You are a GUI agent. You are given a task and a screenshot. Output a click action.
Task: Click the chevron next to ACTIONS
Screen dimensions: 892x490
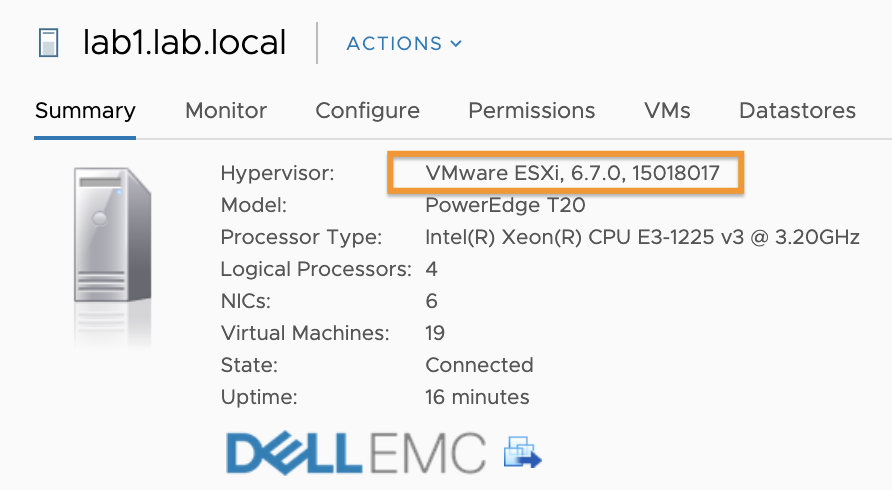pos(456,44)
